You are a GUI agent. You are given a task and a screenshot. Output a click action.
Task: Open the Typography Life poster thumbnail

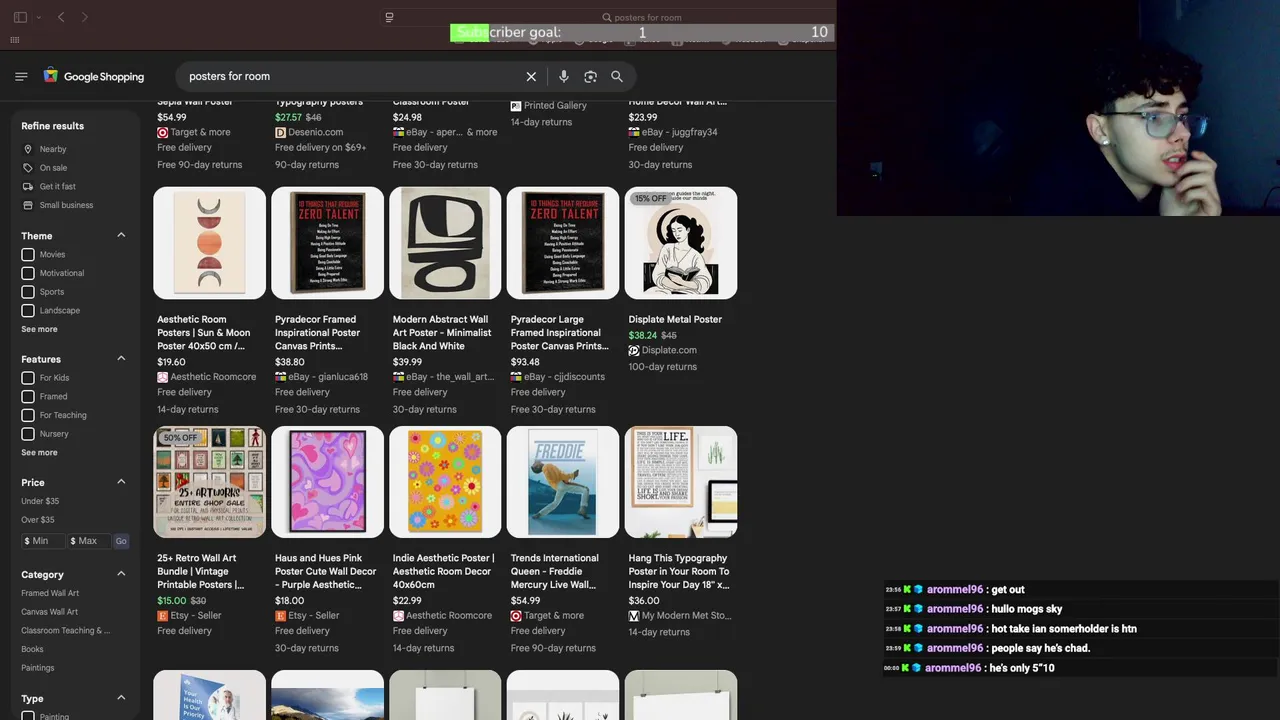(x=681, y=482)
